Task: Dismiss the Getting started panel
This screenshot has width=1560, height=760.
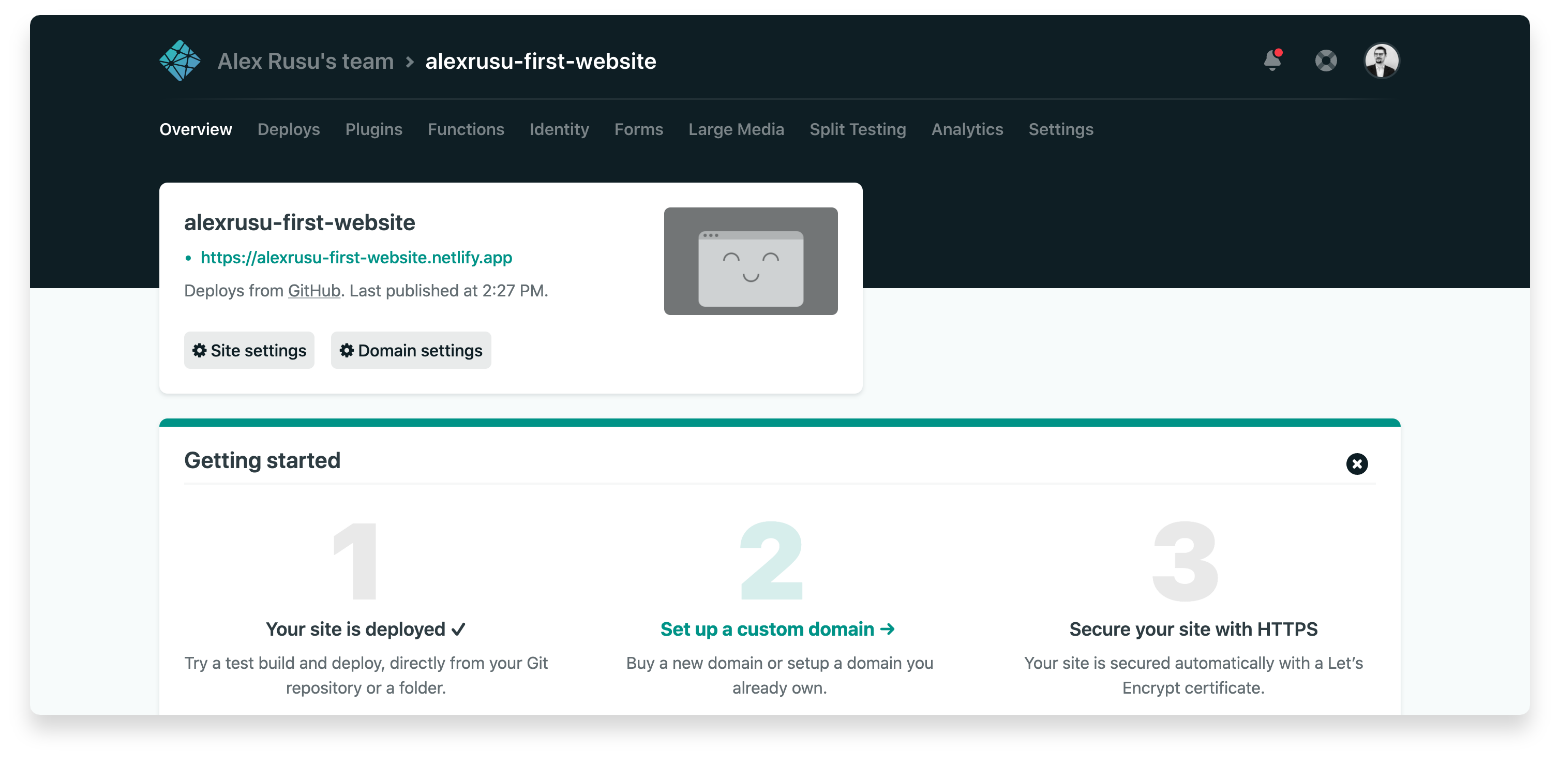Action: (1357, 464)
